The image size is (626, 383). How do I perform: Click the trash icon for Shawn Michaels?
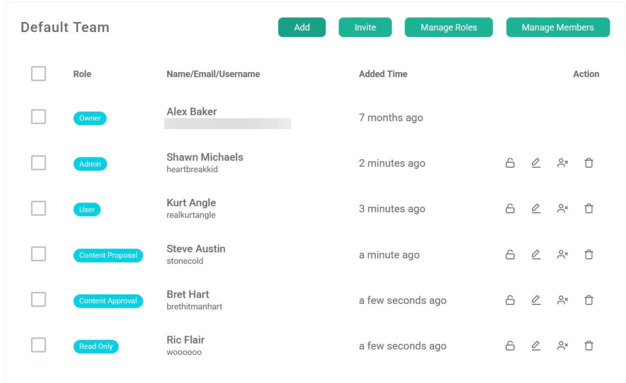[589, 163]
